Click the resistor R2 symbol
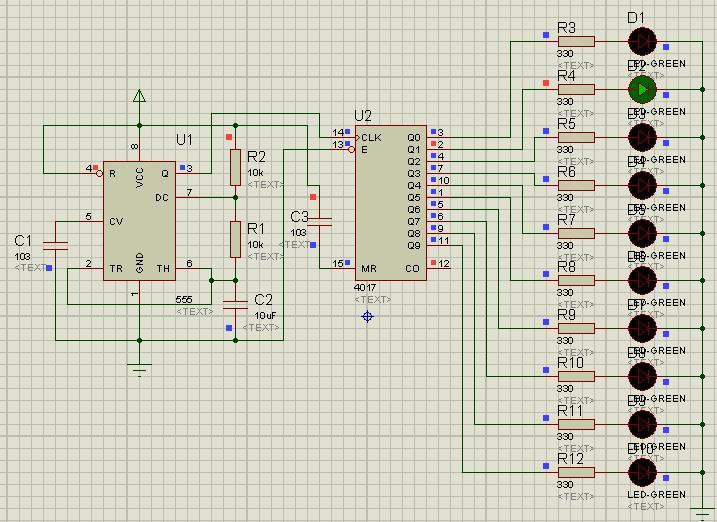The width and height of the screenshot is (717, 522). pyautogui.click(x=235, y=167)
